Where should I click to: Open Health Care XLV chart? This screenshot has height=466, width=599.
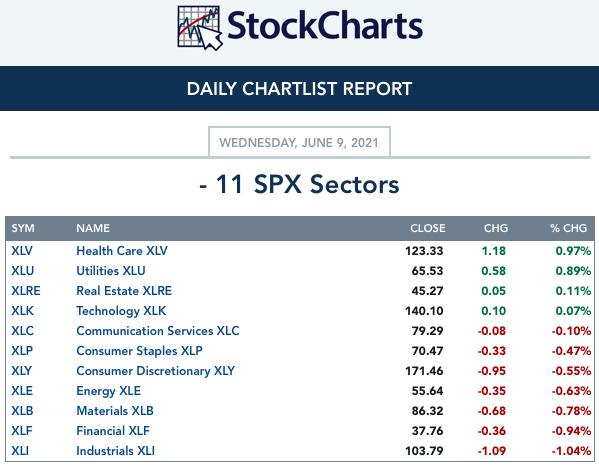pyautogui.click(x=122, y=251)
